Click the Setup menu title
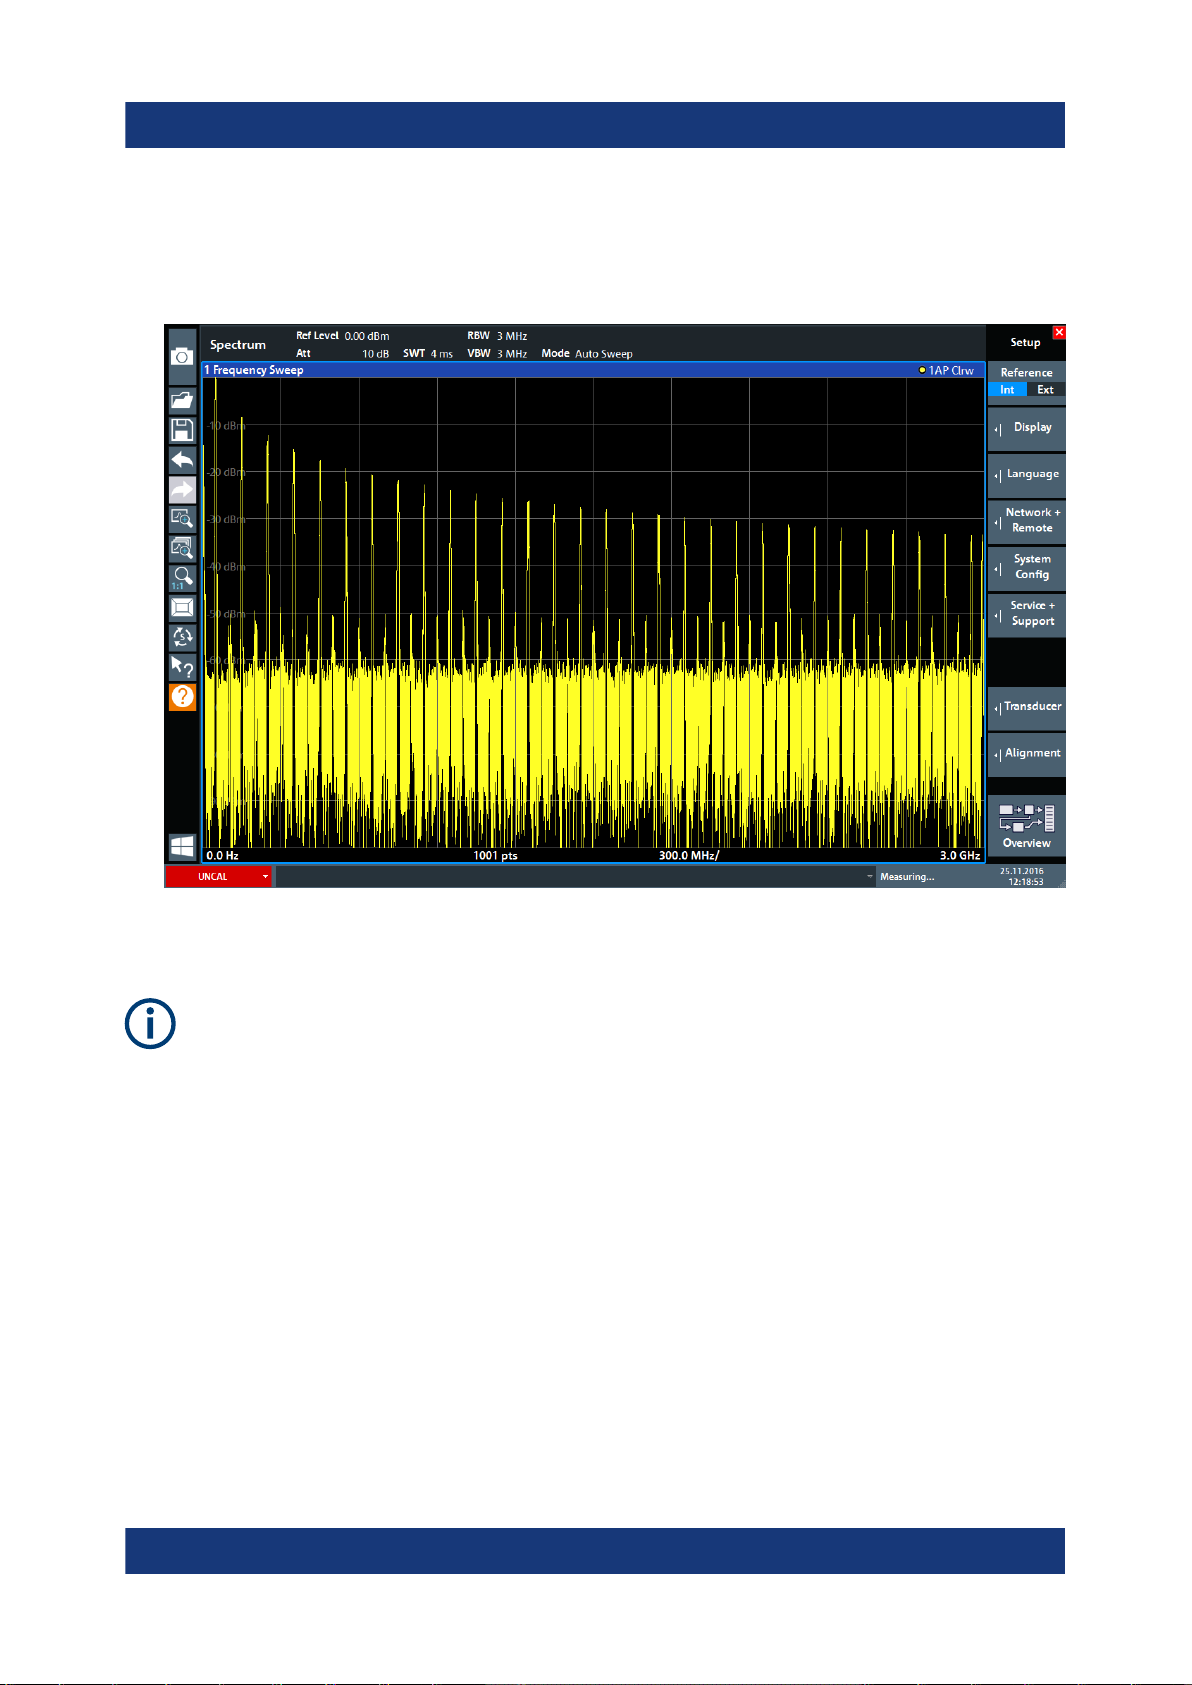Viewport: 1192px width, 1685px height. point(1025,343)
